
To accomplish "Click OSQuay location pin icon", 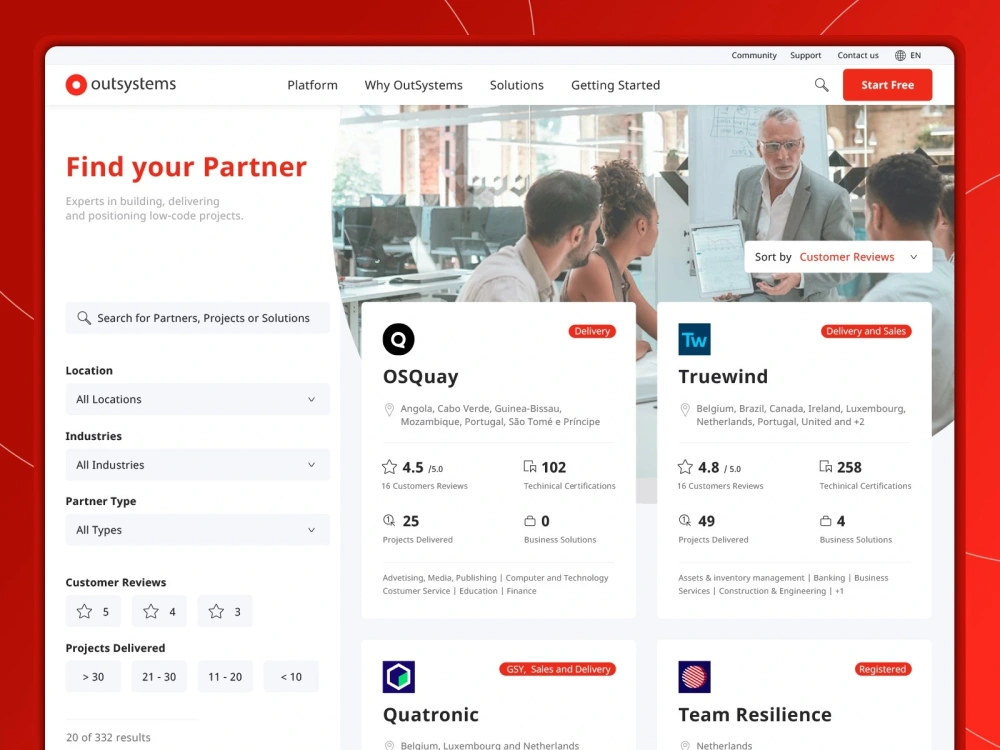I will click(x=389, y=409).
